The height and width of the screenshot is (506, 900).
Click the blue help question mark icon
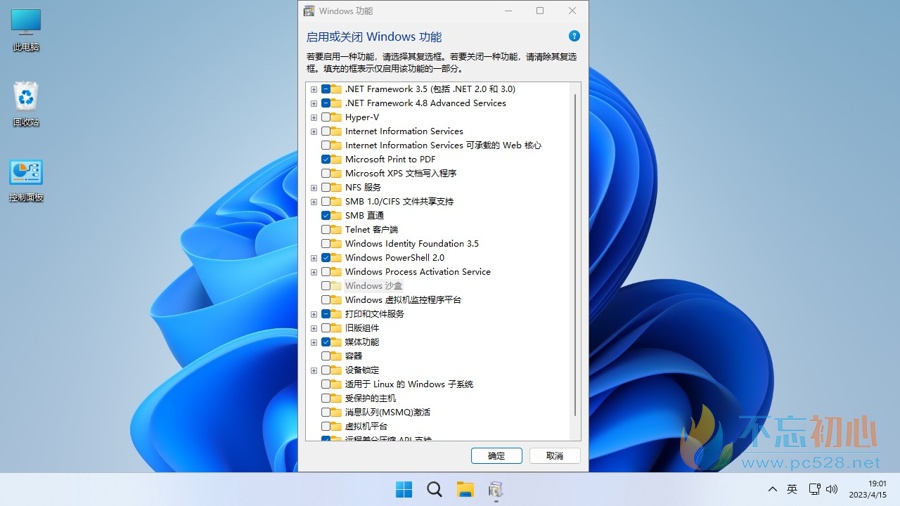click(x=574, y=36)
